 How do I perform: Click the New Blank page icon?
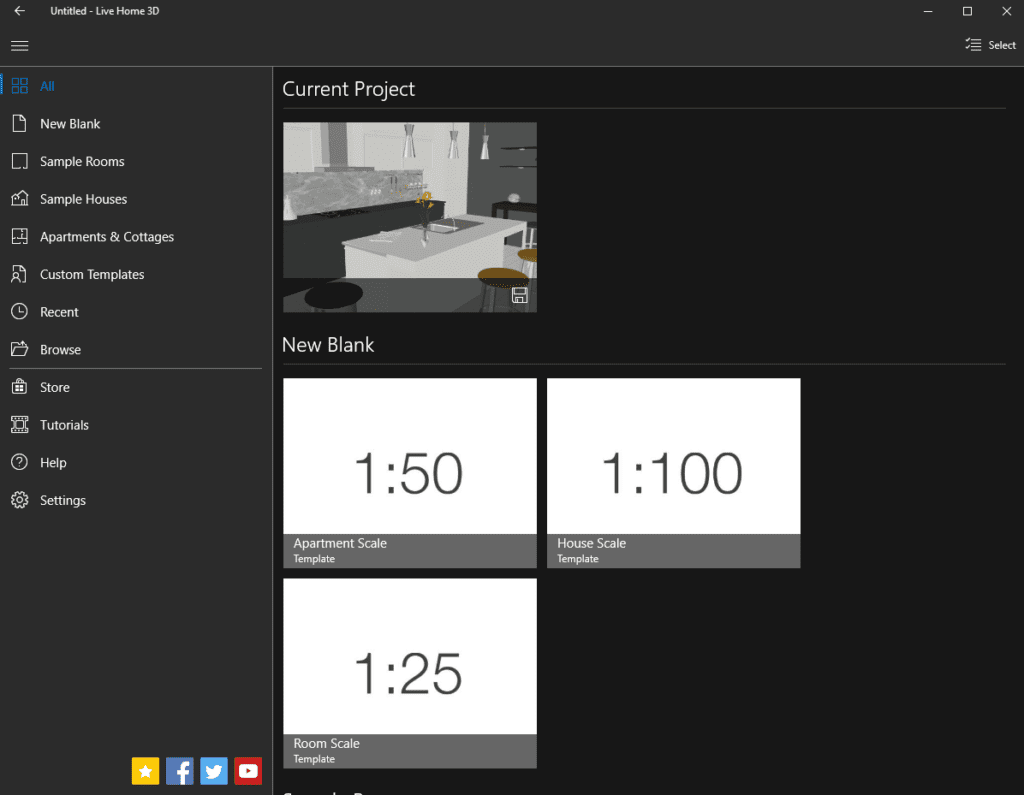(x=20, y=123)
